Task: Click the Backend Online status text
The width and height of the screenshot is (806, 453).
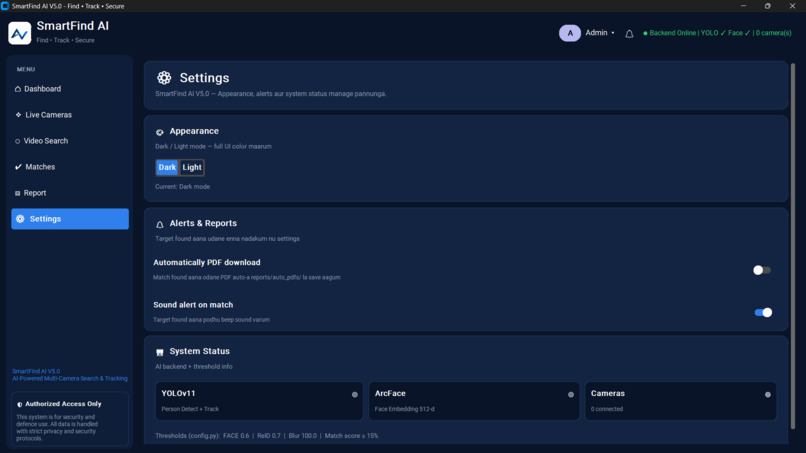Action: [720, 33]
